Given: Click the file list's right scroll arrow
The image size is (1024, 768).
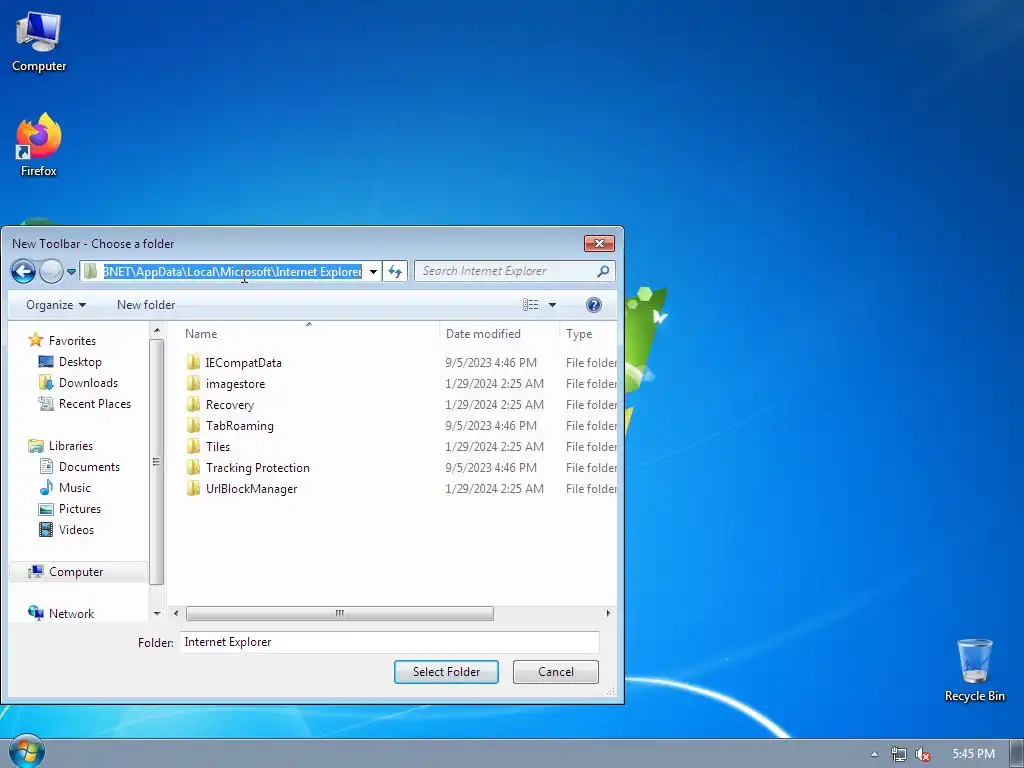Looking at the screenshot, I should pos(608,613).
